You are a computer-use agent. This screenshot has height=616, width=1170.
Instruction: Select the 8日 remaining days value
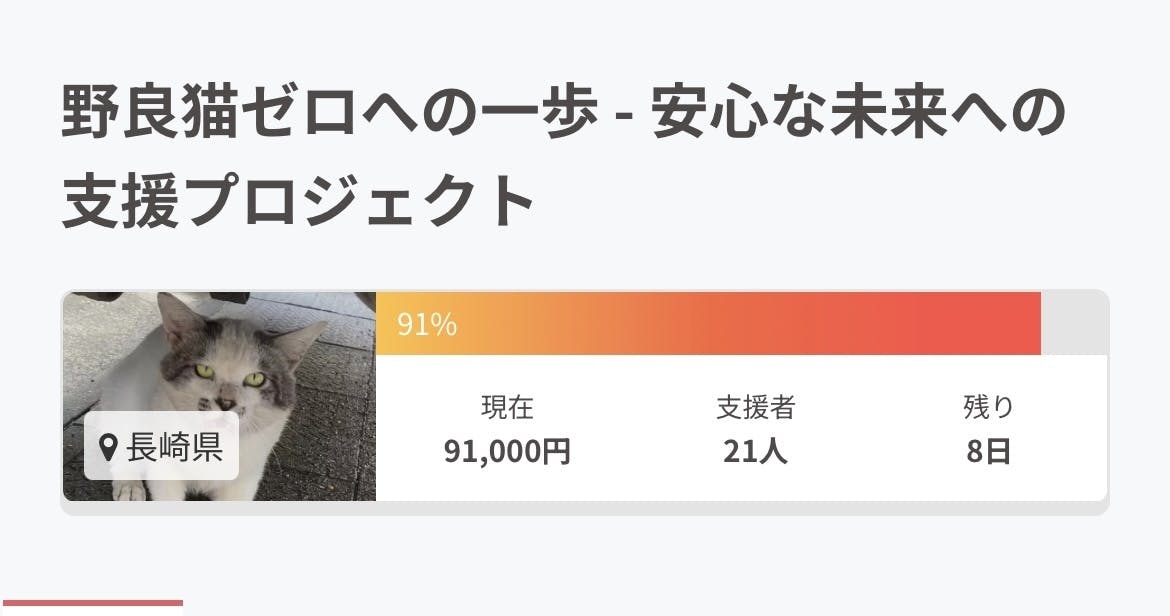point(988,452)
